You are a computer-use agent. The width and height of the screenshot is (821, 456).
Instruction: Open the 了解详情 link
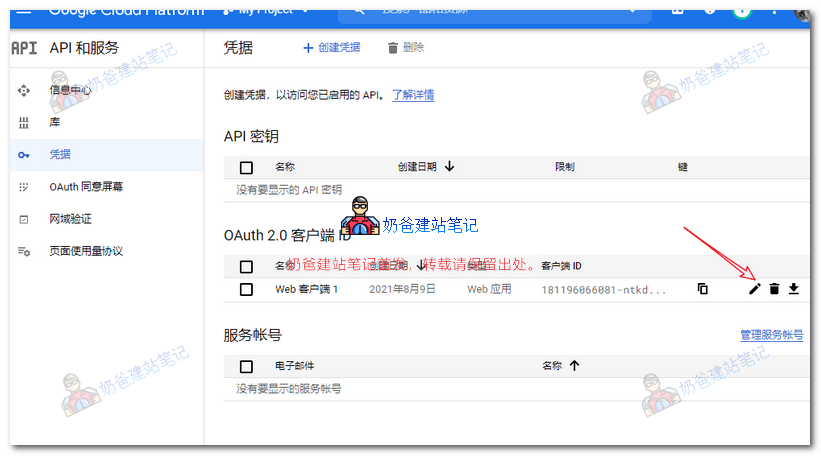point(413,95)
